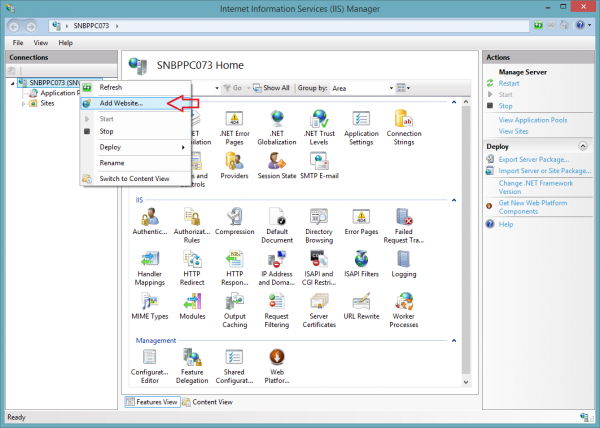Expand the Sites tree node
The width and height of the screenshot is (600, 428).
point(23,104)
